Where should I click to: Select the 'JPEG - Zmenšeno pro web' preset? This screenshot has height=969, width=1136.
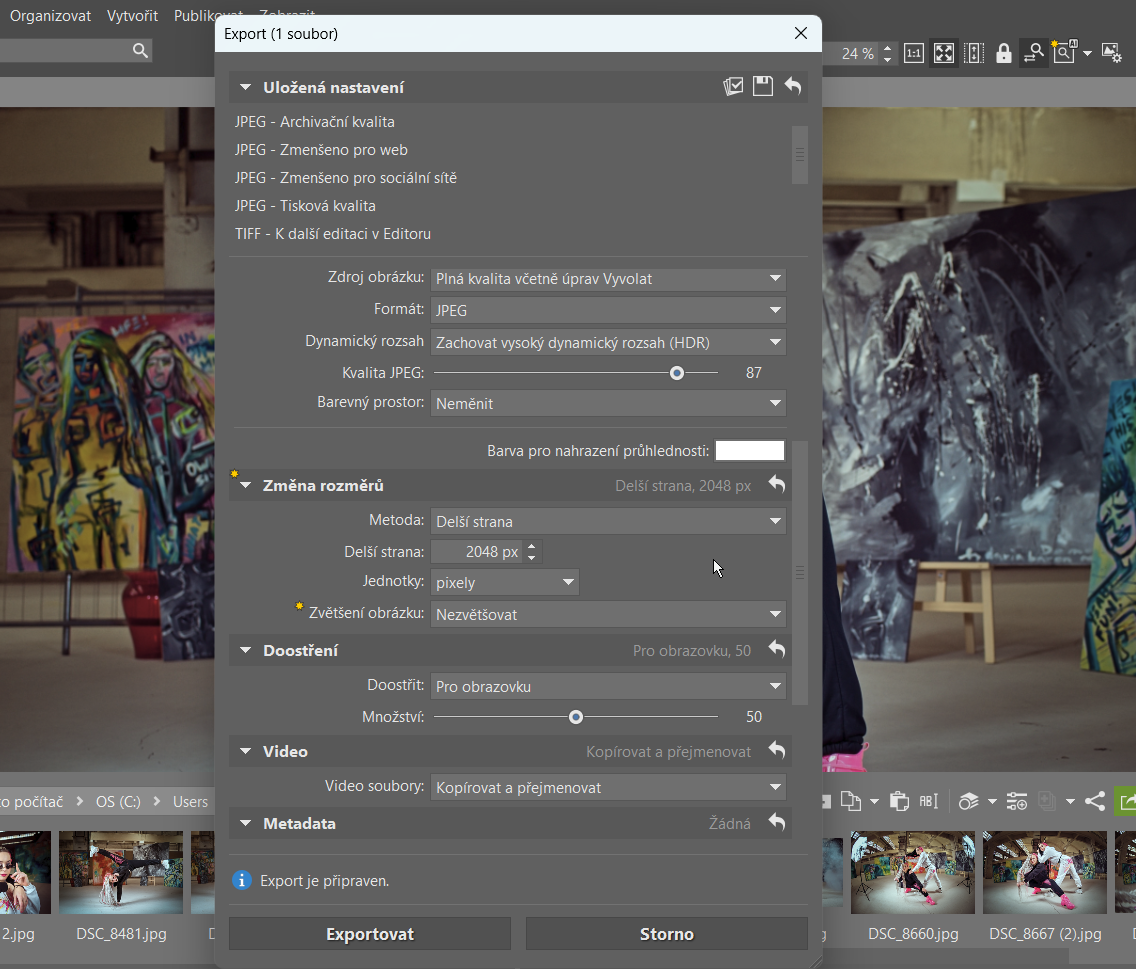point(321,150)
